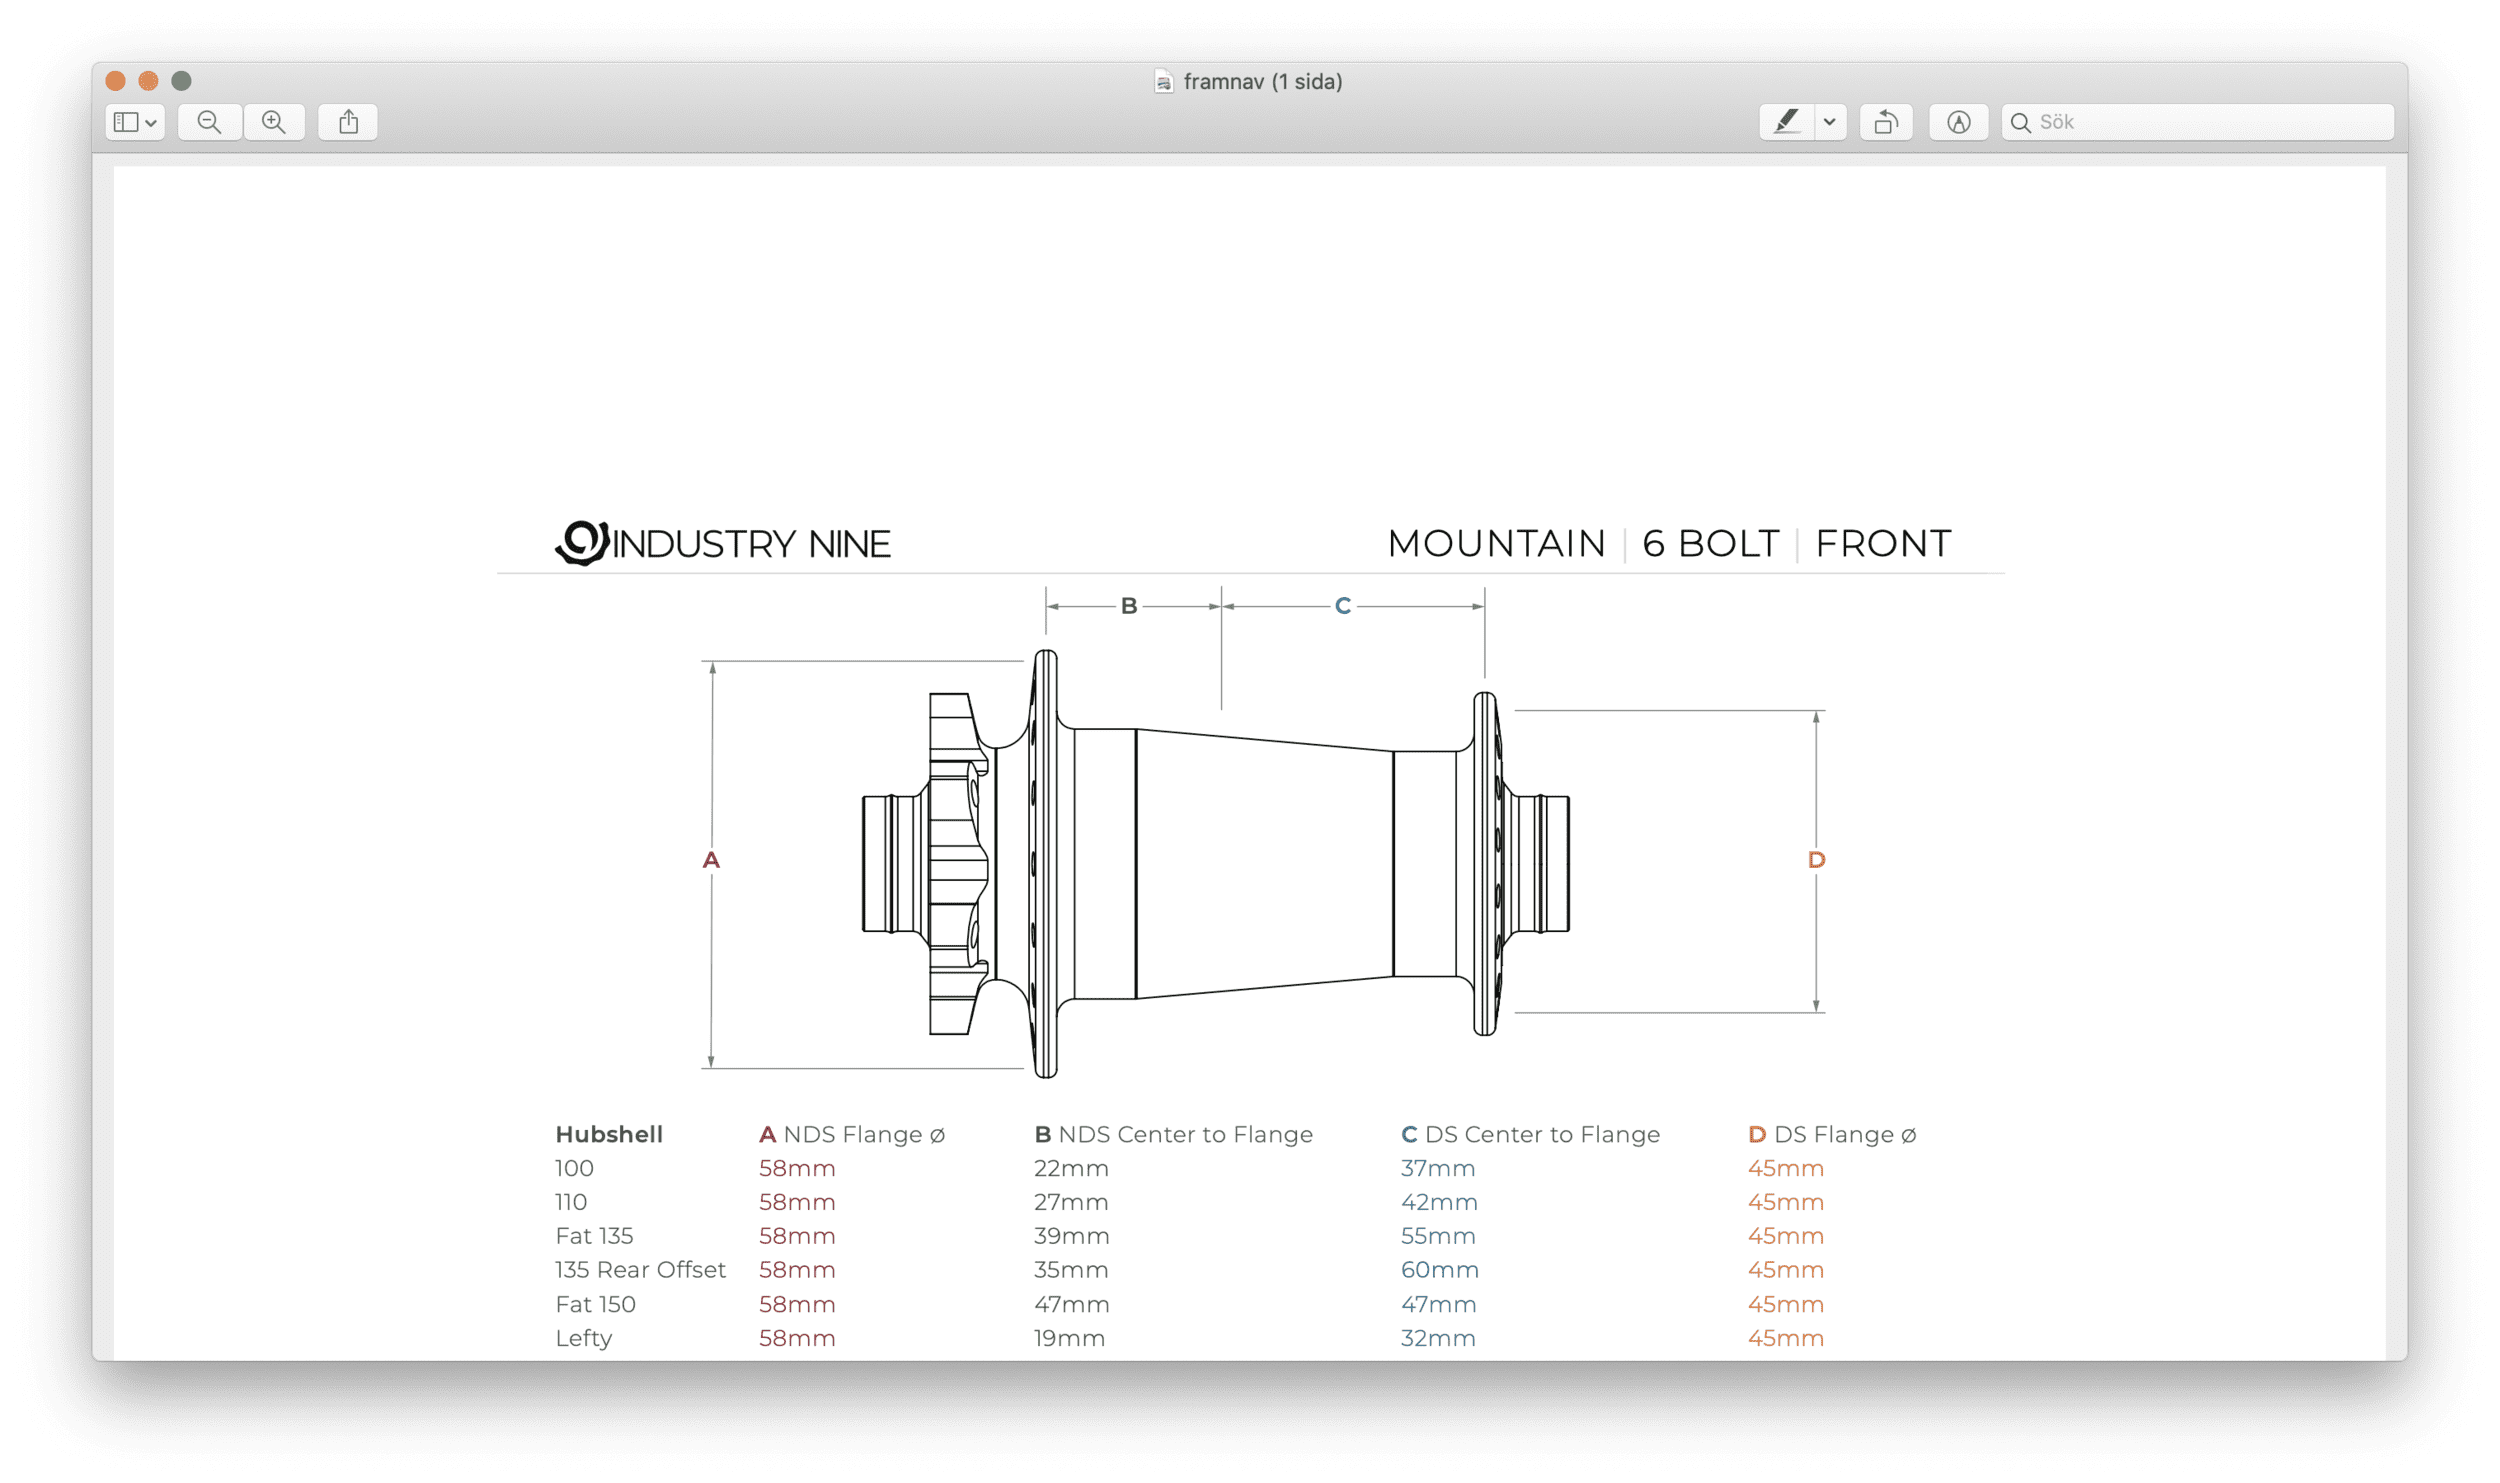This screenshot has width=2500, height=1483.
Task: Click the orange D dimension label in the diagram
Action: point(1816,859)
